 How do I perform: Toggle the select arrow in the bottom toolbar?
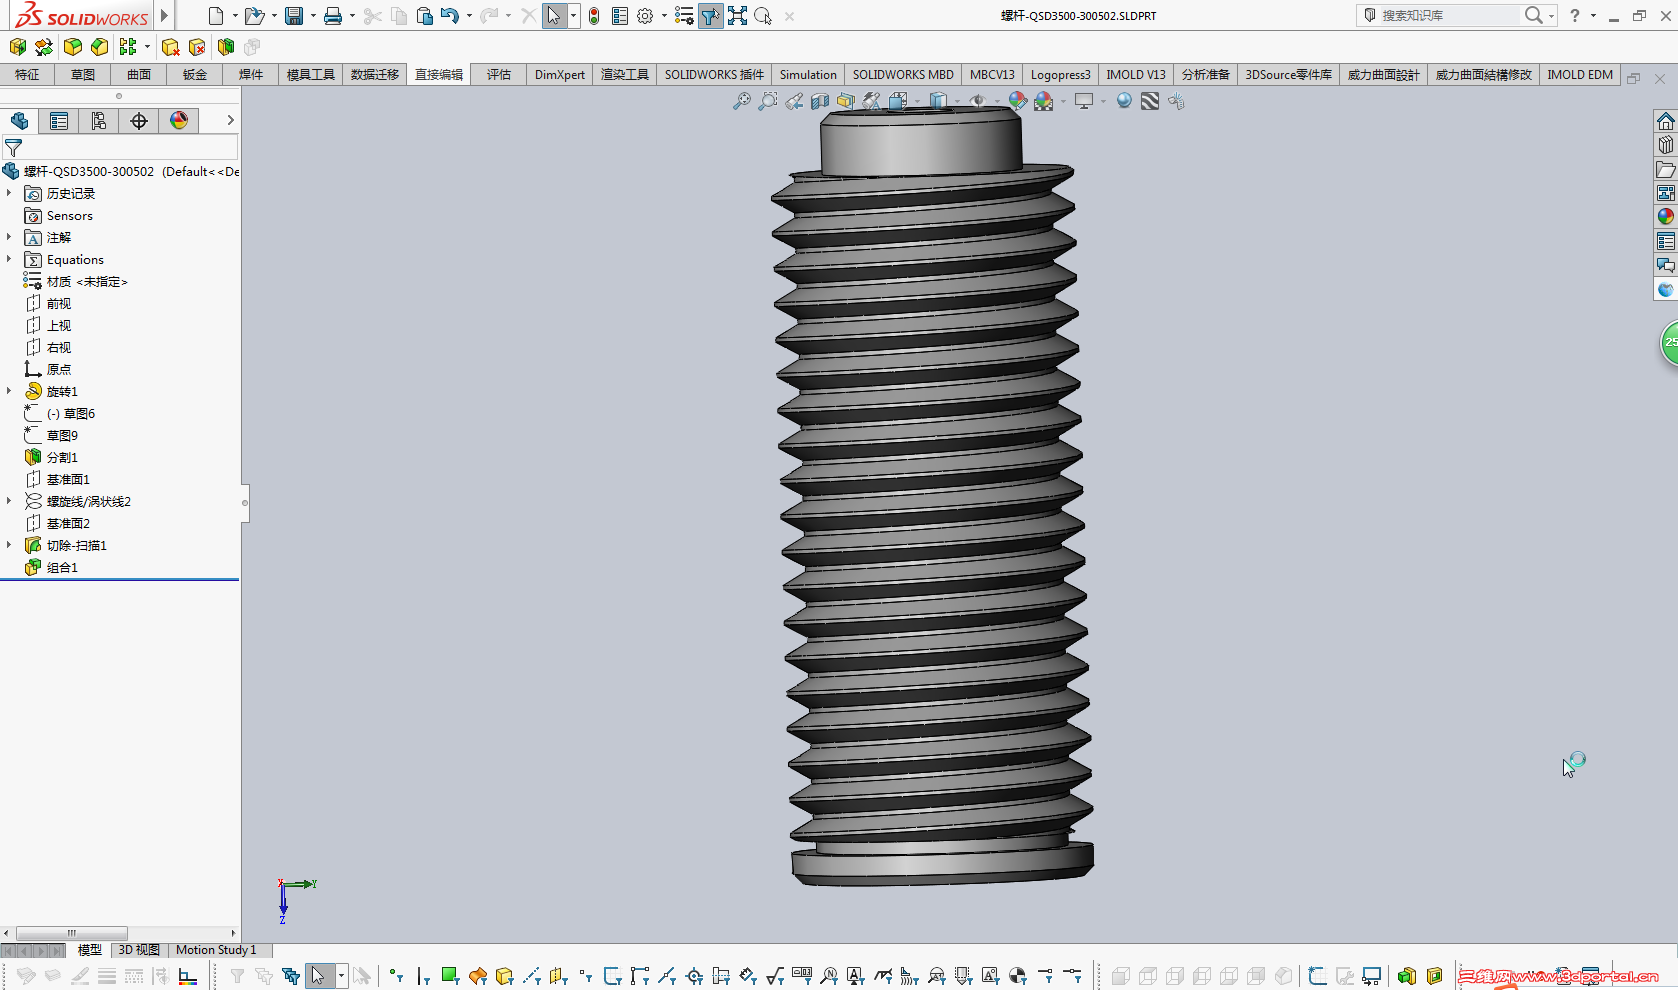pos(318,976)
